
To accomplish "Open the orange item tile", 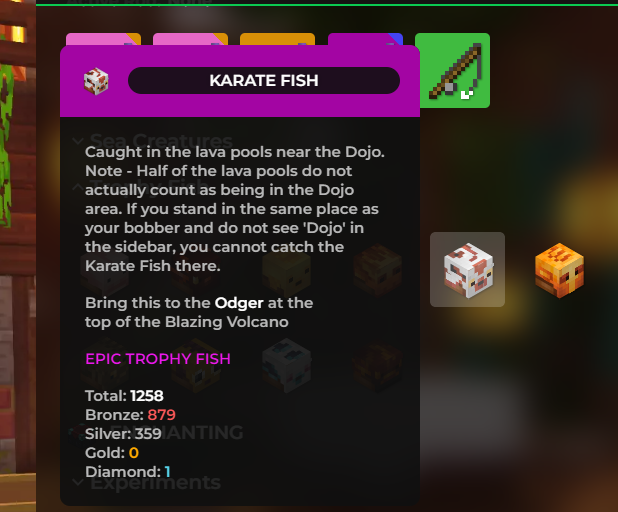I will point(277,39).
